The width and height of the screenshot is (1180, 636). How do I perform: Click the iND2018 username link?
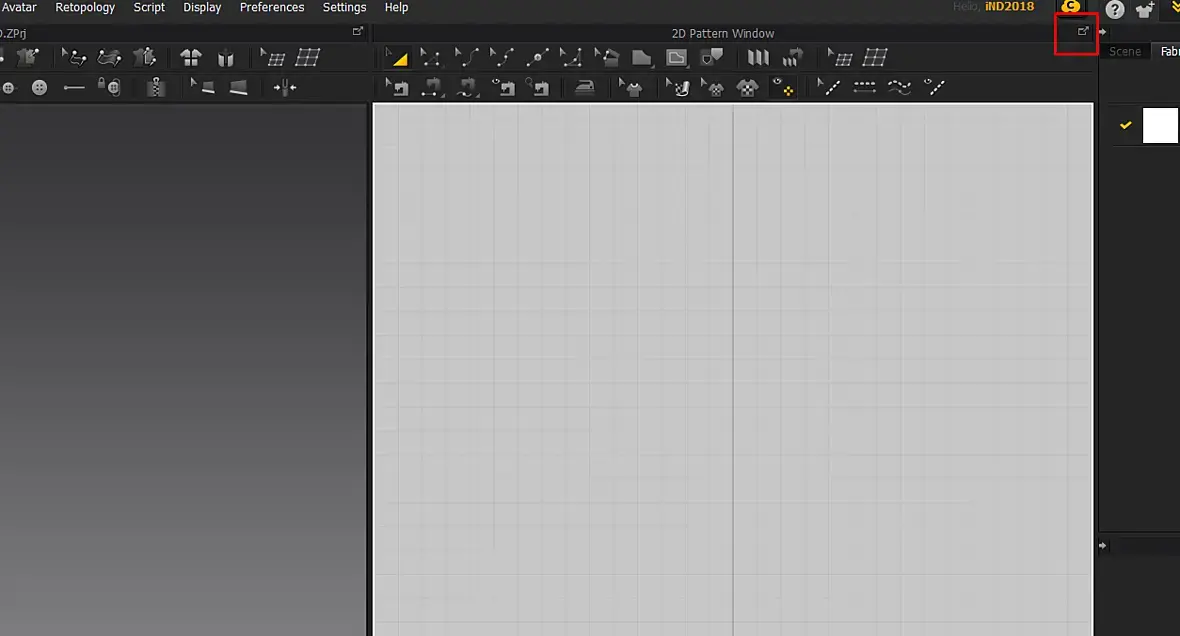(x=1009, y=7)
